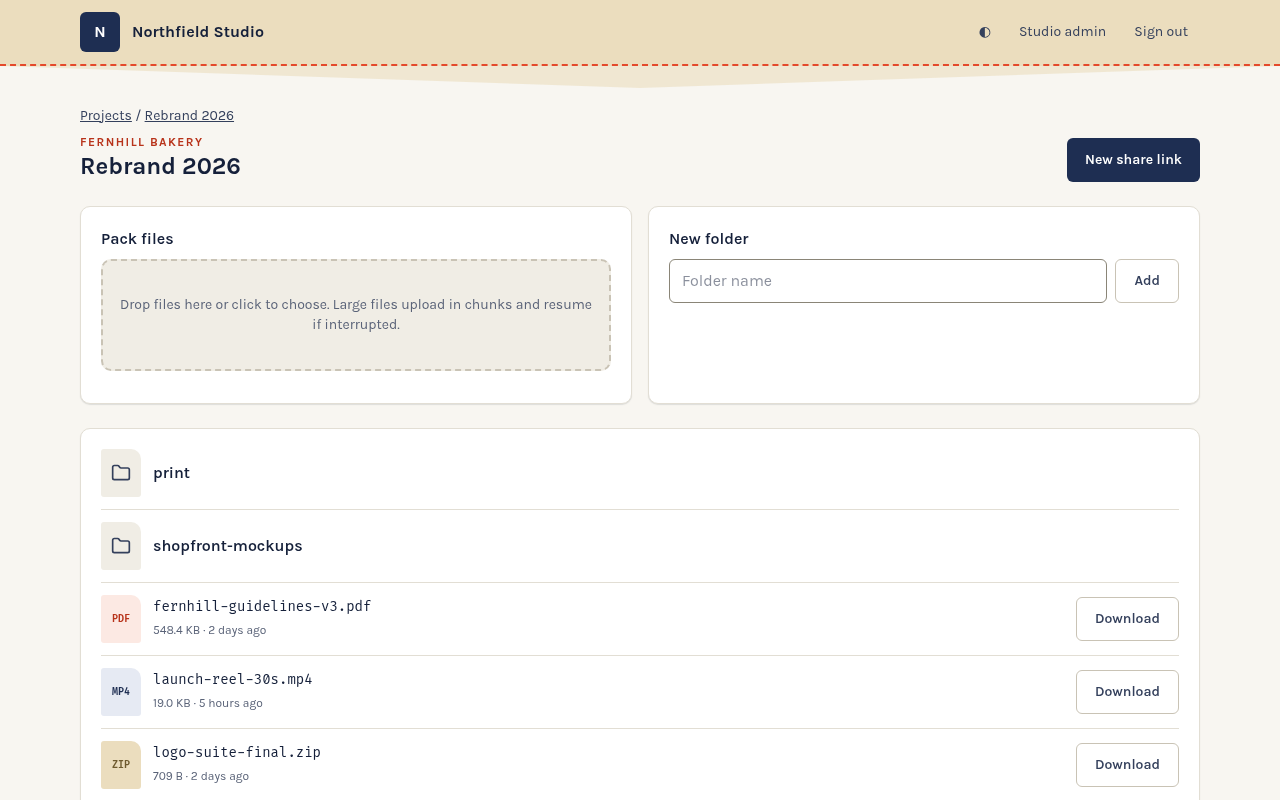Toggle the dark/light theme icon
The height and width of the screenshot is (800, 1280).
click(985, 32)
